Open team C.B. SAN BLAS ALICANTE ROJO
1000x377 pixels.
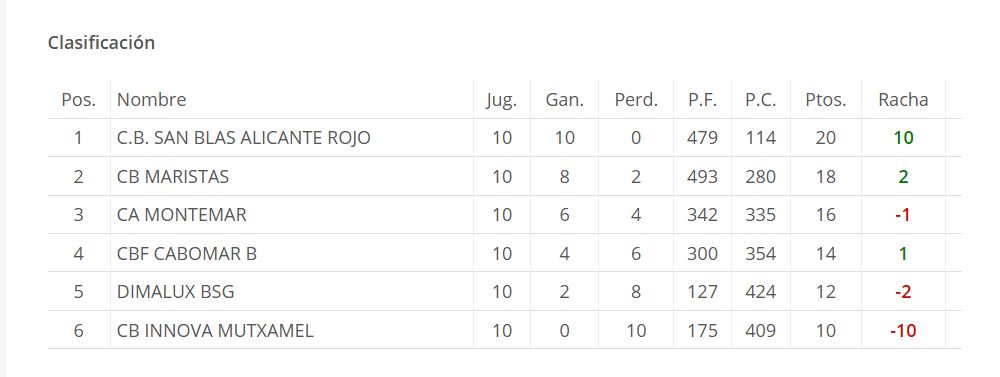point(244,138)
